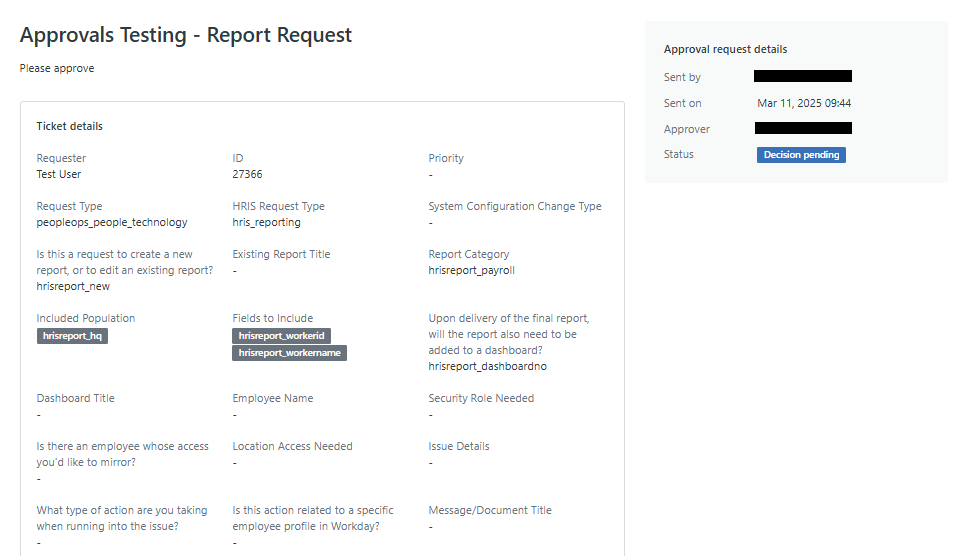Click the hrisreport_new value

pos(73,286)
